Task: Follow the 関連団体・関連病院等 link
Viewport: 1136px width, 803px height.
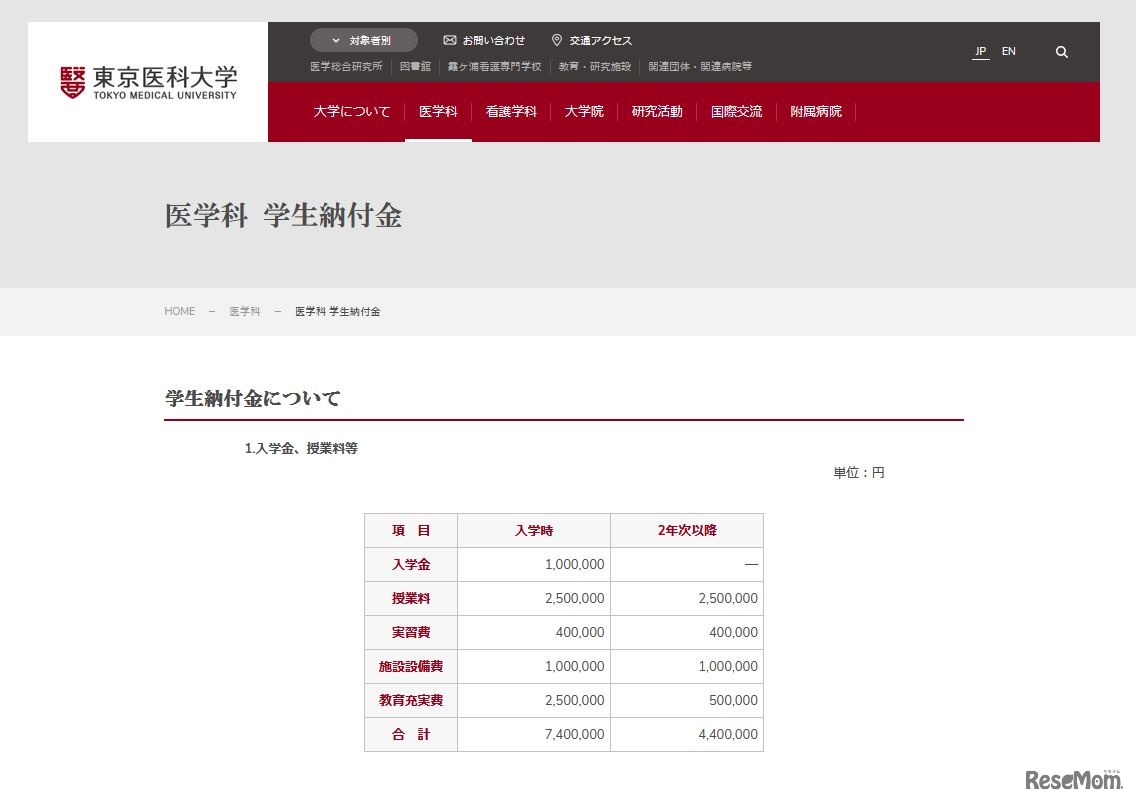Action: tap(700, 67)
